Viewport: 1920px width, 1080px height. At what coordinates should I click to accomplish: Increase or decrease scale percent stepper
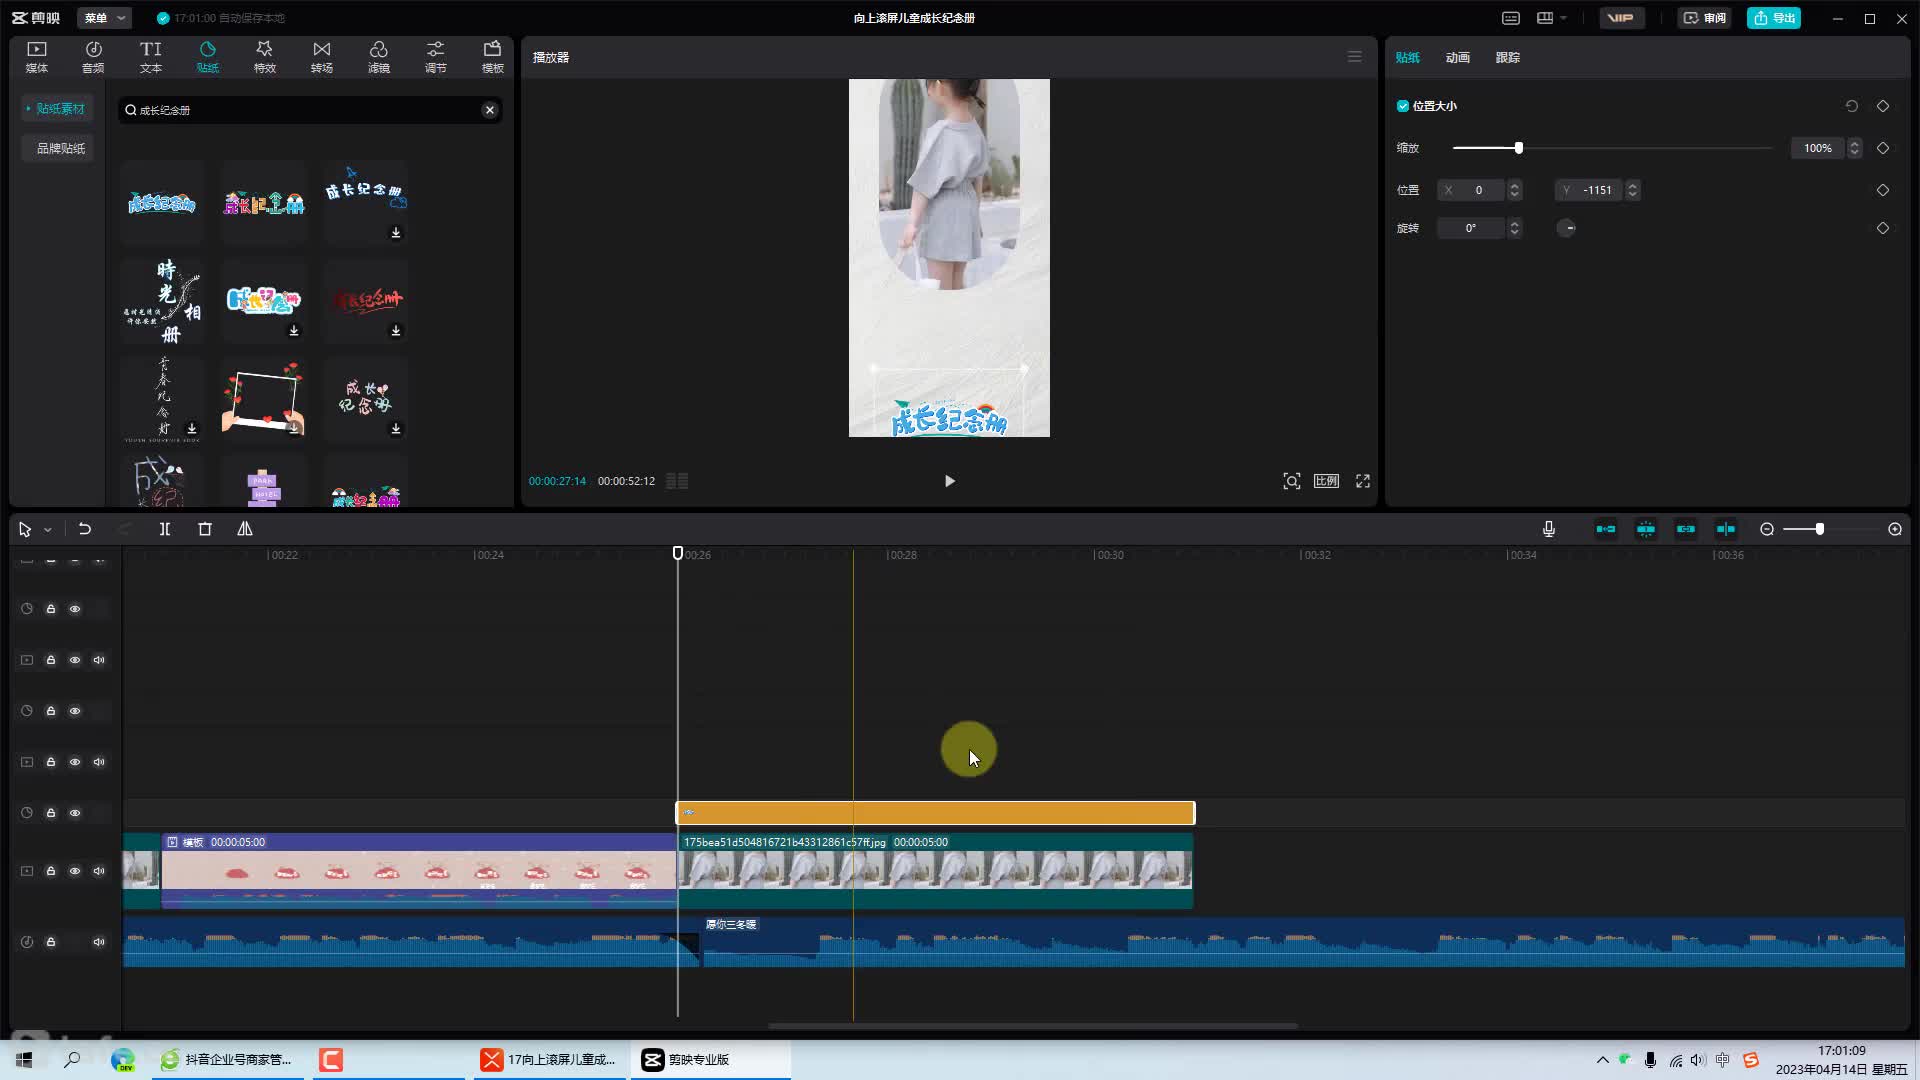[x=1855, y=148]
